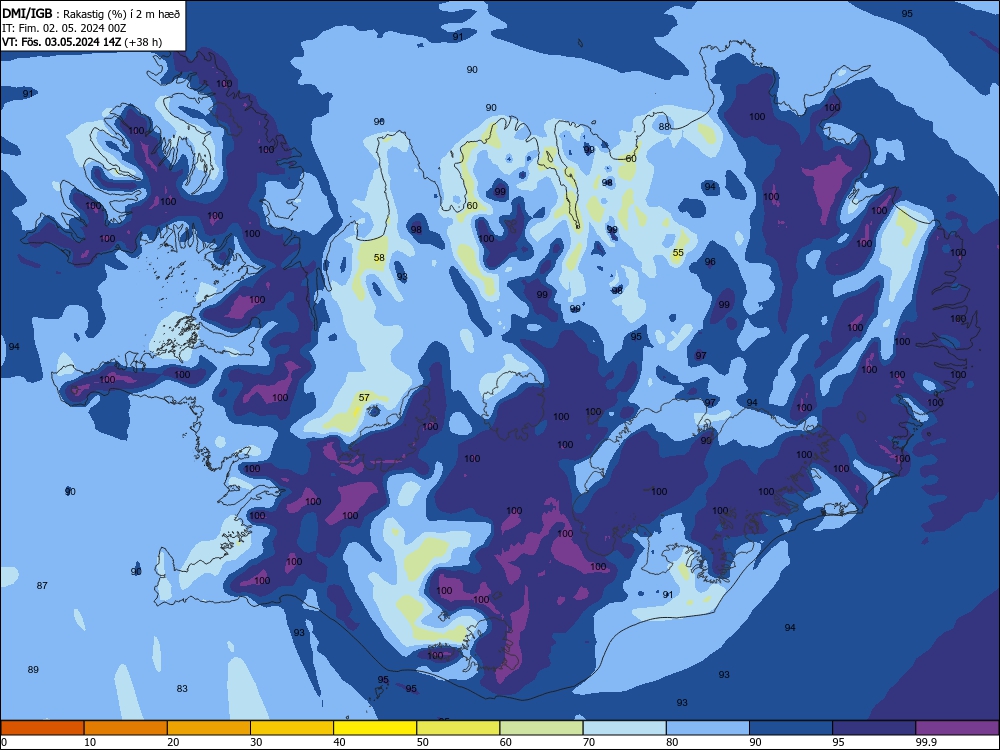Choose the golden 30–40 legend swatch
Screen dimensions: 1000x750
[292, 728]
